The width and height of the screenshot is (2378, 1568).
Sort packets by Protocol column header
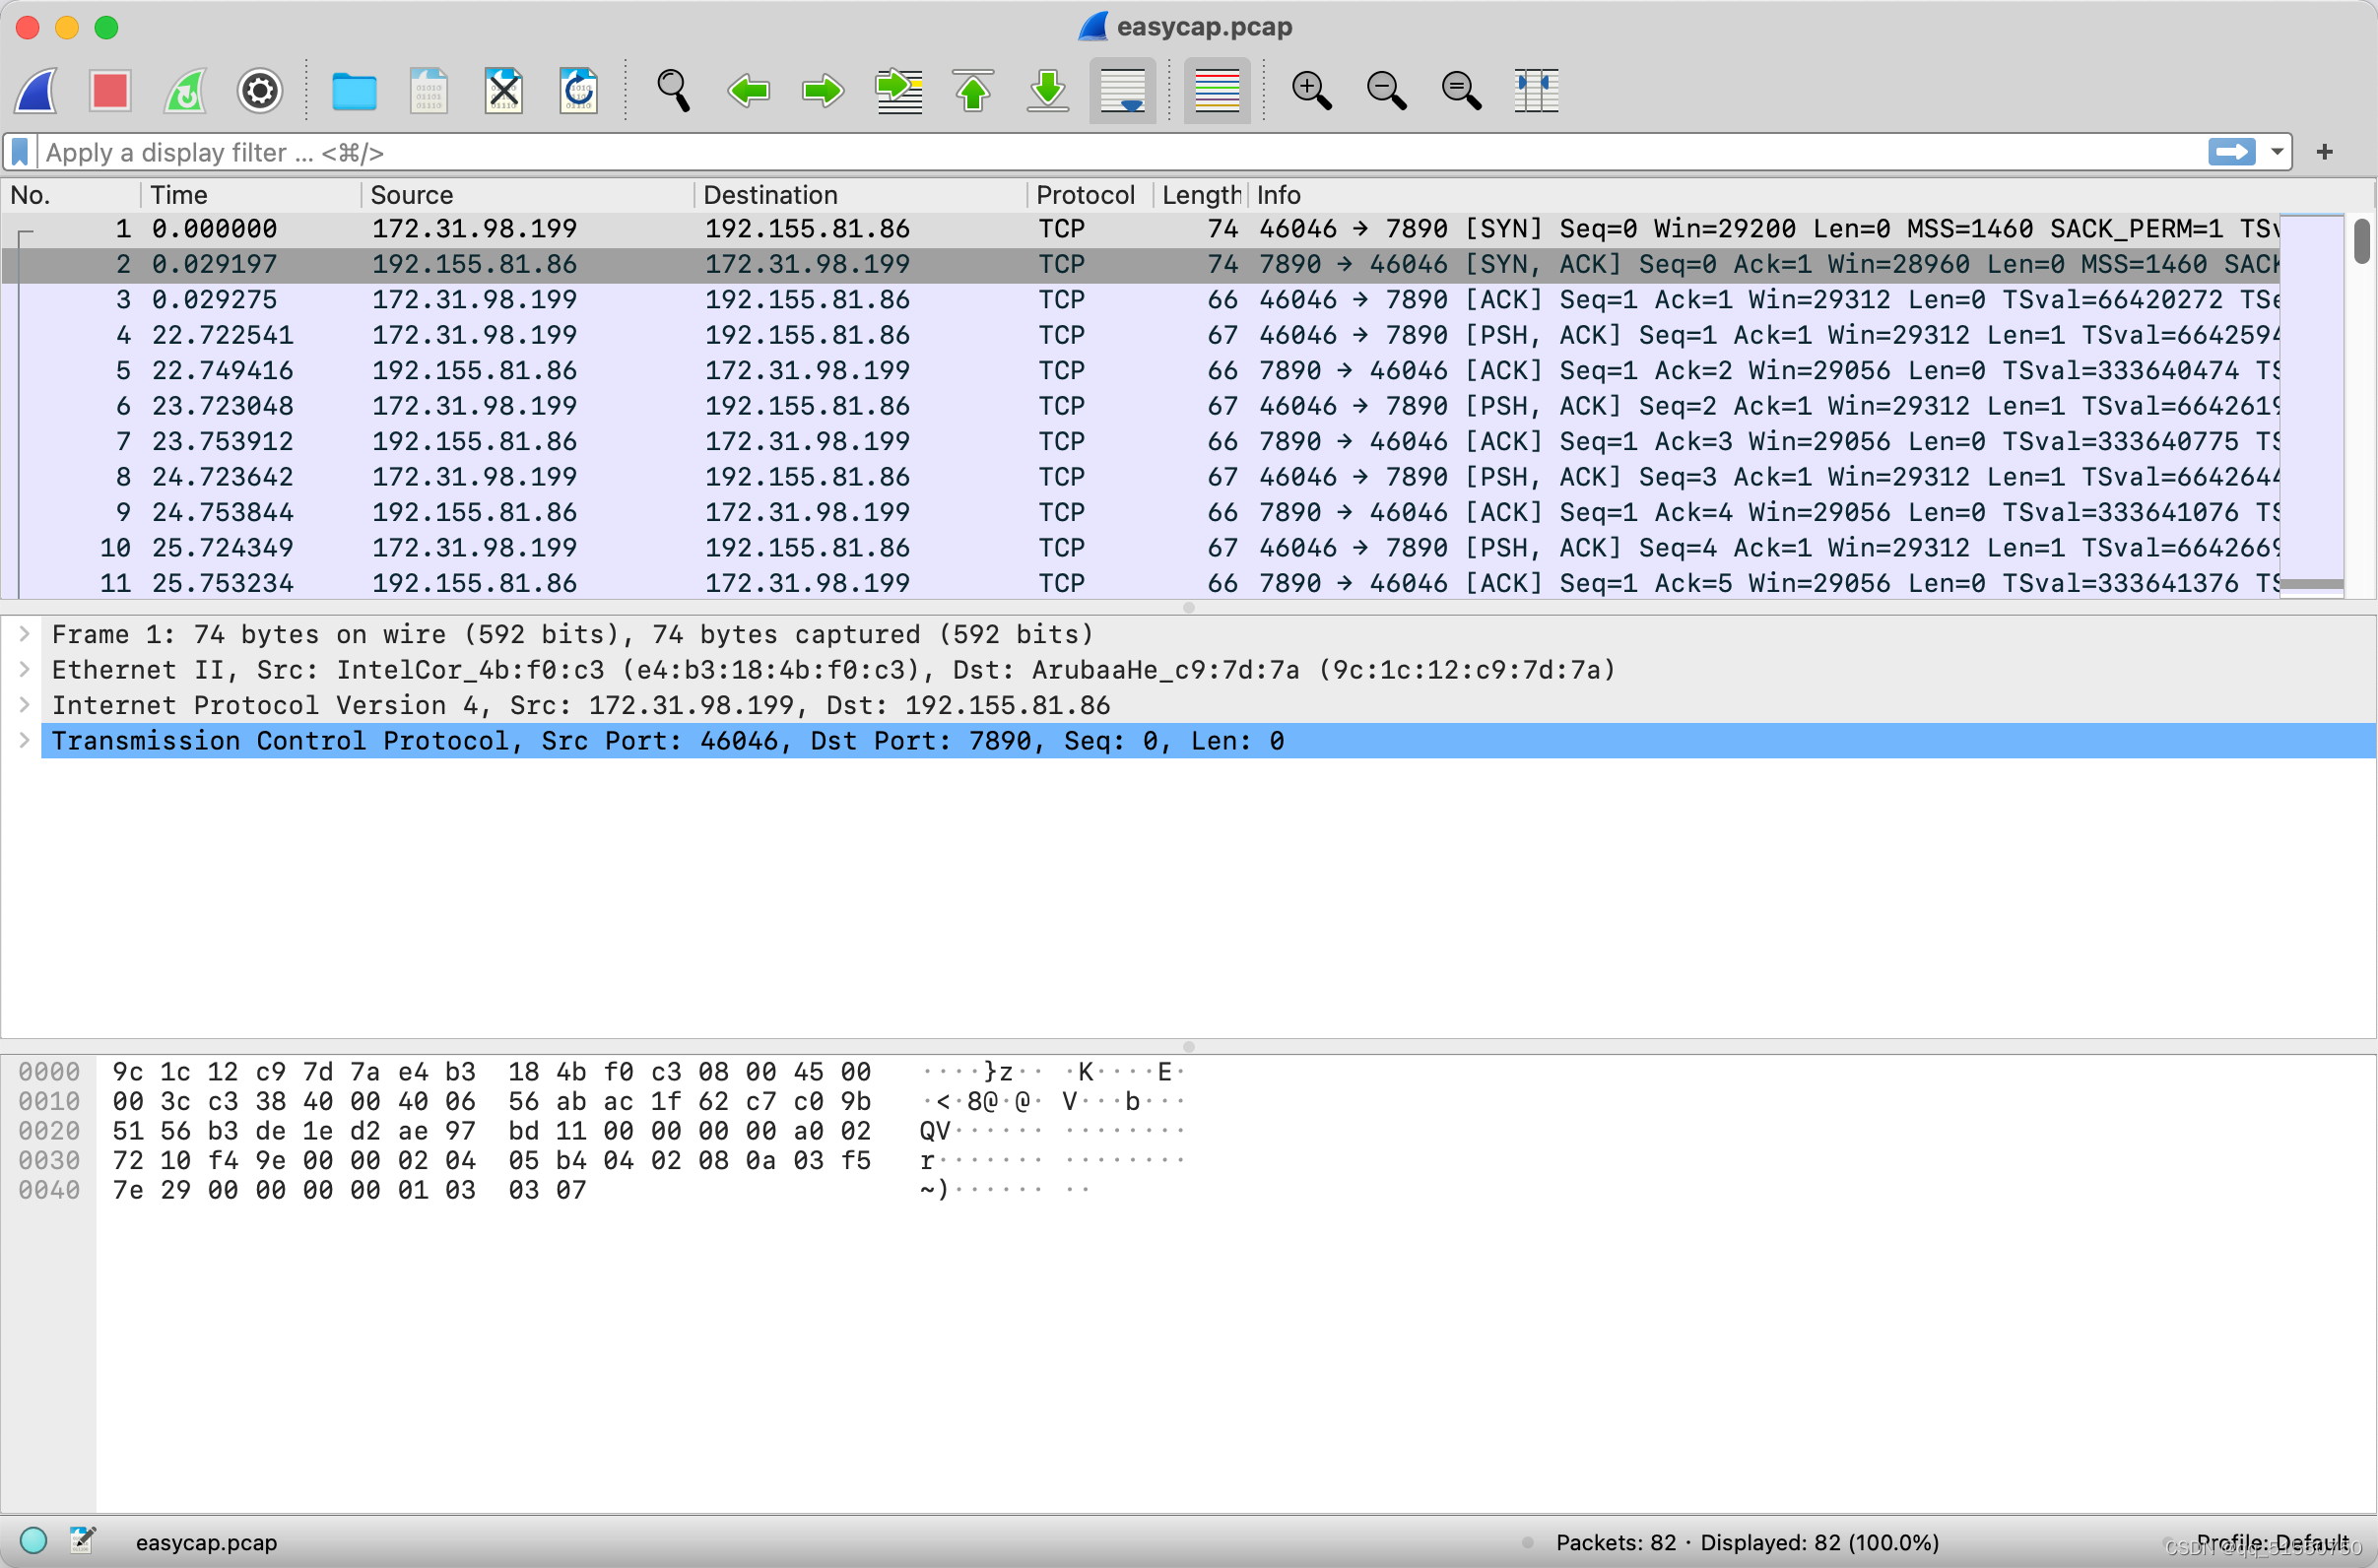tap(1085, 195)
